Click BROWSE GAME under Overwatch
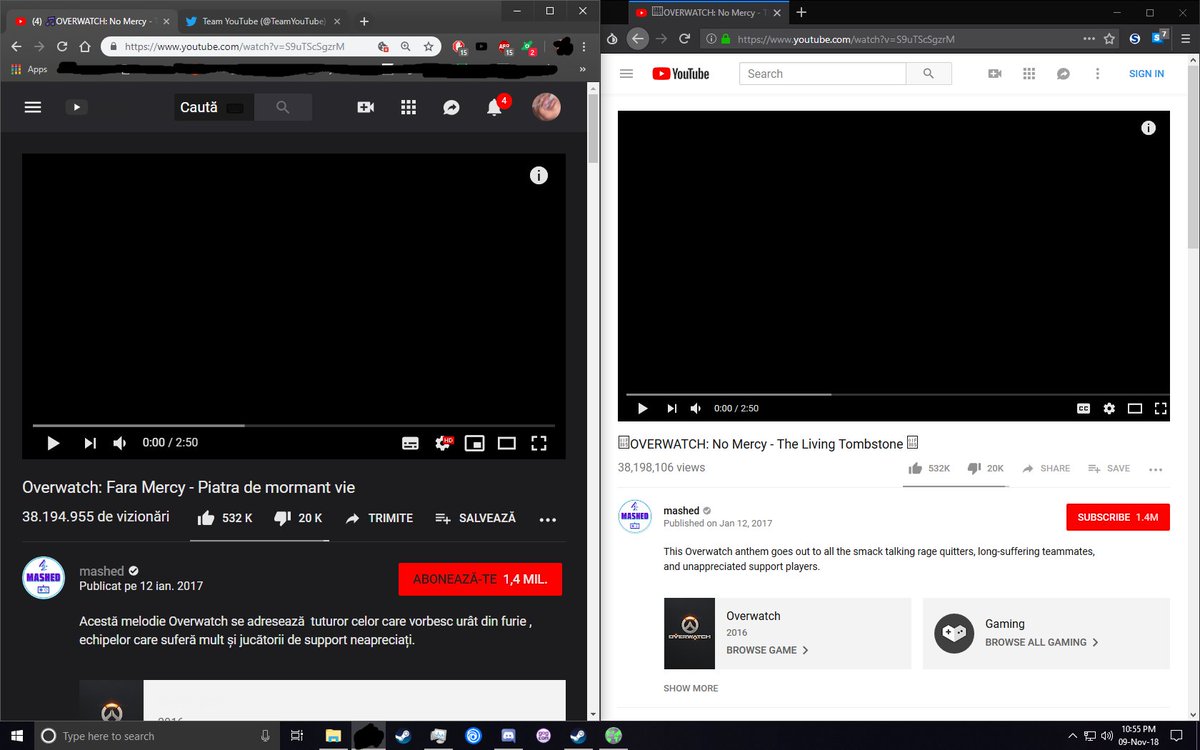This screenshot has height=750, width=1200. click(x=767, y=650)
